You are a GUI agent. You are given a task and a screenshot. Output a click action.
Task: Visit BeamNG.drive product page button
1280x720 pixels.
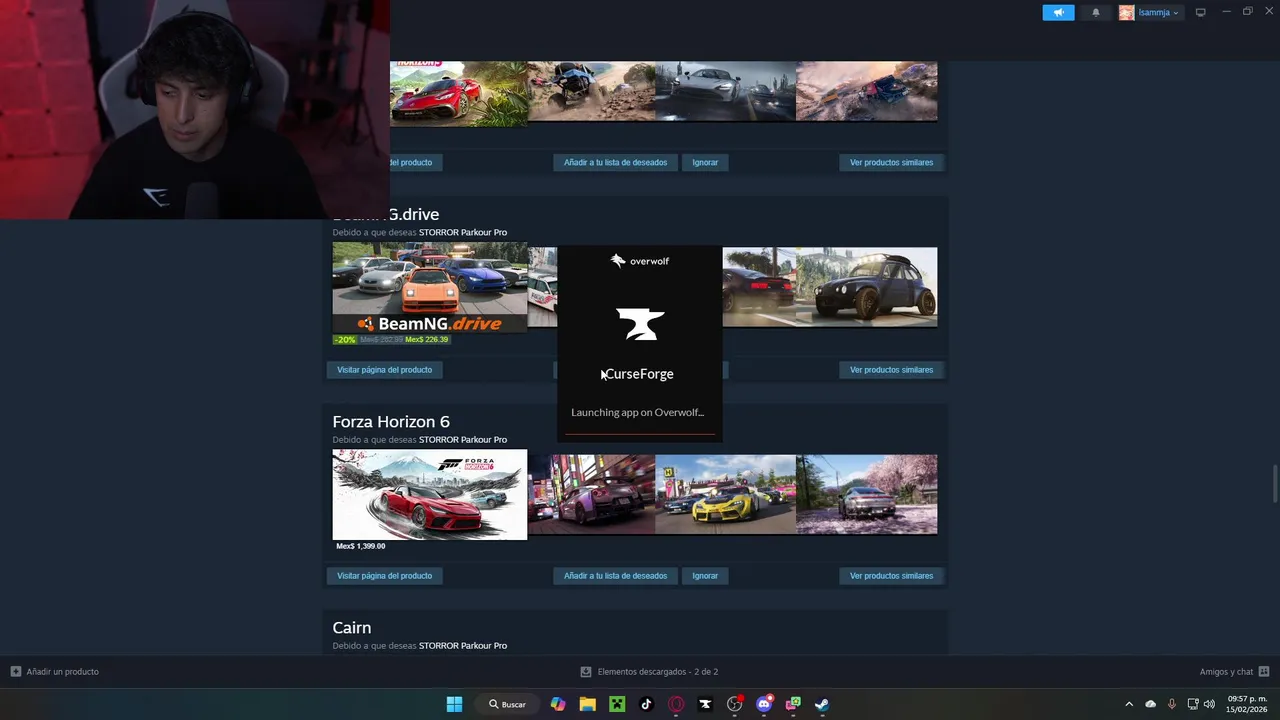[385, 370]
